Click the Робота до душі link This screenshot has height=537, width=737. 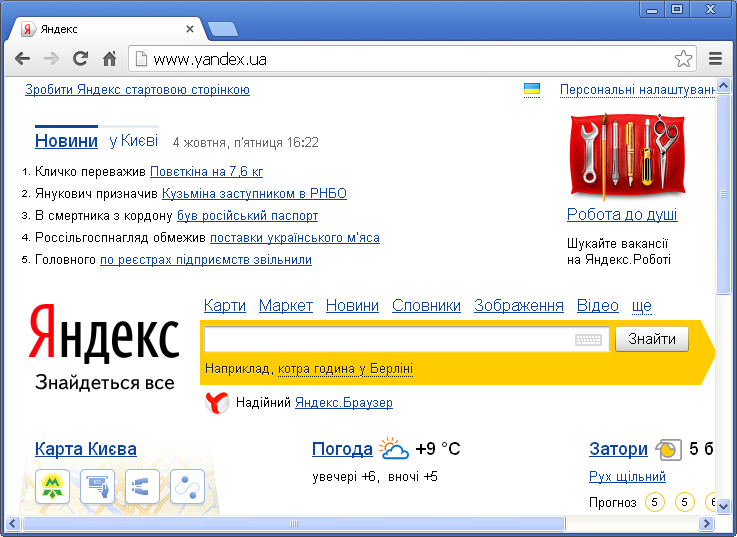622,215
